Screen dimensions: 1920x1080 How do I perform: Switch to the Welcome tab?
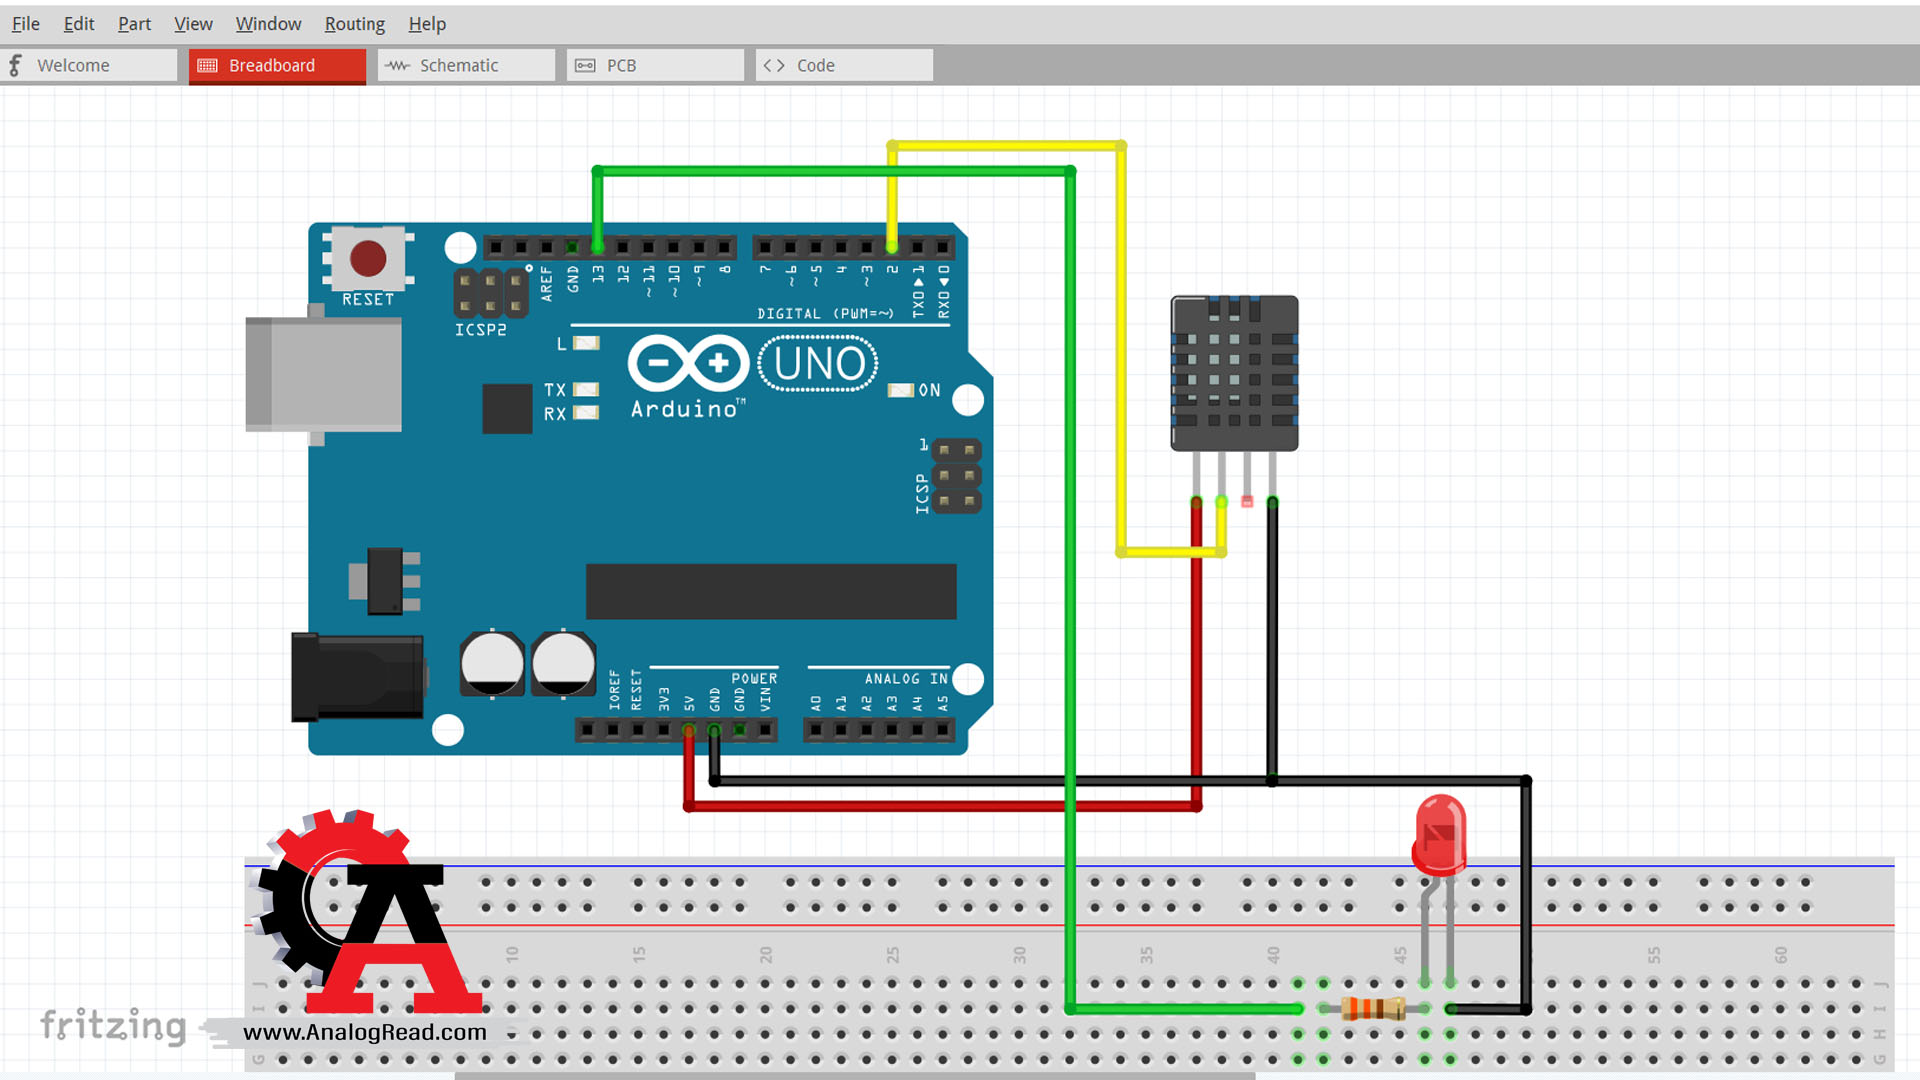coord(89,65)
